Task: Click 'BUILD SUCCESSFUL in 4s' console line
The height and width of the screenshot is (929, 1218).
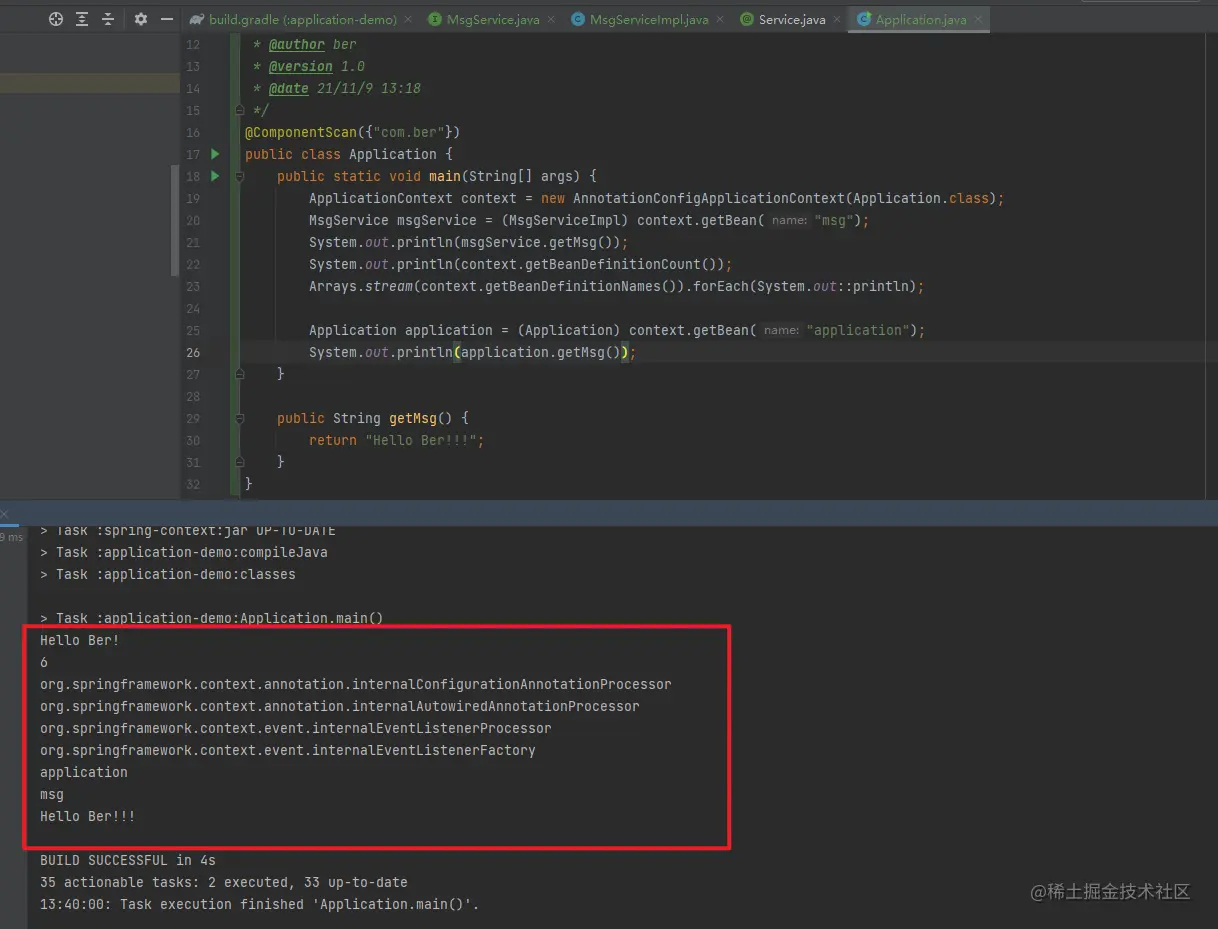Action: click(x=128, y=860)
